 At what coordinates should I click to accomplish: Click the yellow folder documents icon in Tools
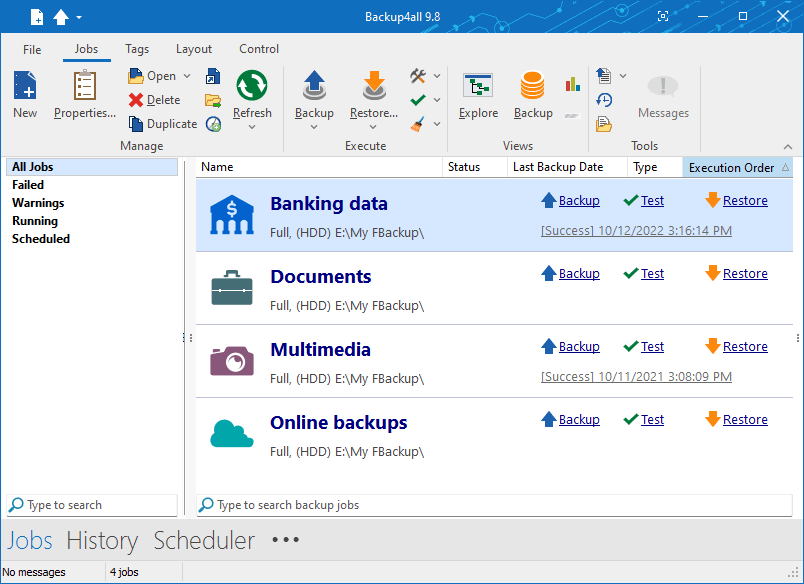604,124
